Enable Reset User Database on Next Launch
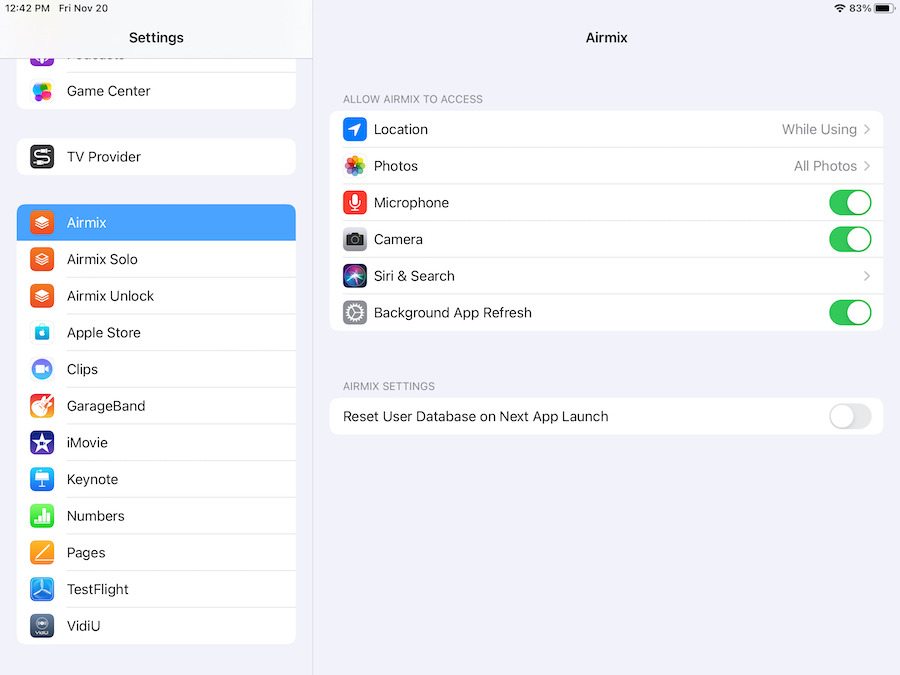The width and height of the screenshot is (900, 675). (x=849, y=417)
